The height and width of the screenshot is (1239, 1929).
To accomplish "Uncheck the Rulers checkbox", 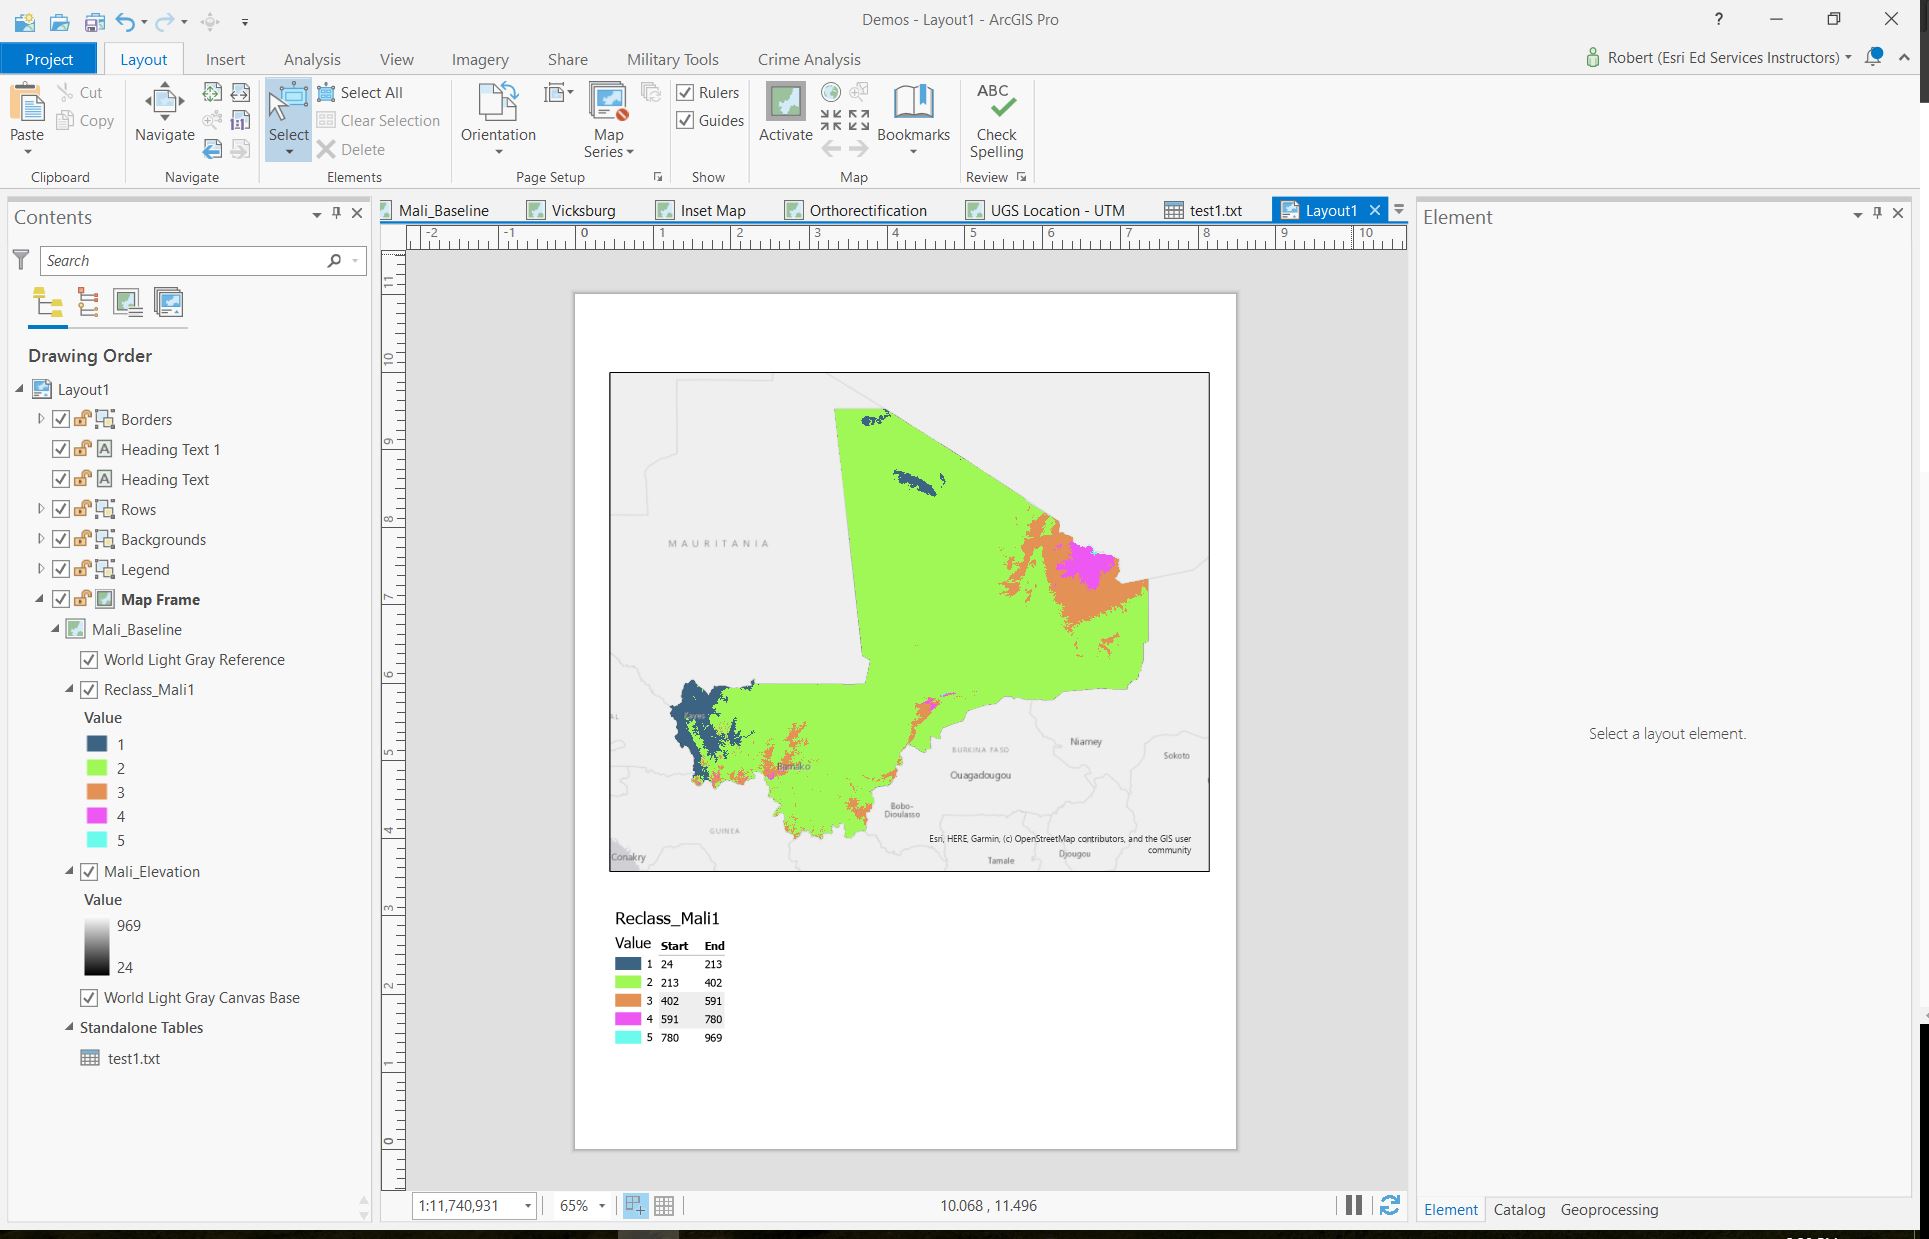I will coord(685,93).
